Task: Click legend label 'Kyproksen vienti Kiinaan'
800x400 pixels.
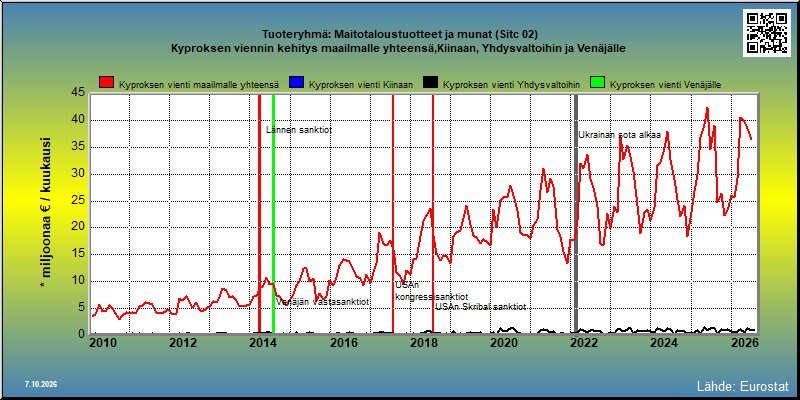Action: 361,85
